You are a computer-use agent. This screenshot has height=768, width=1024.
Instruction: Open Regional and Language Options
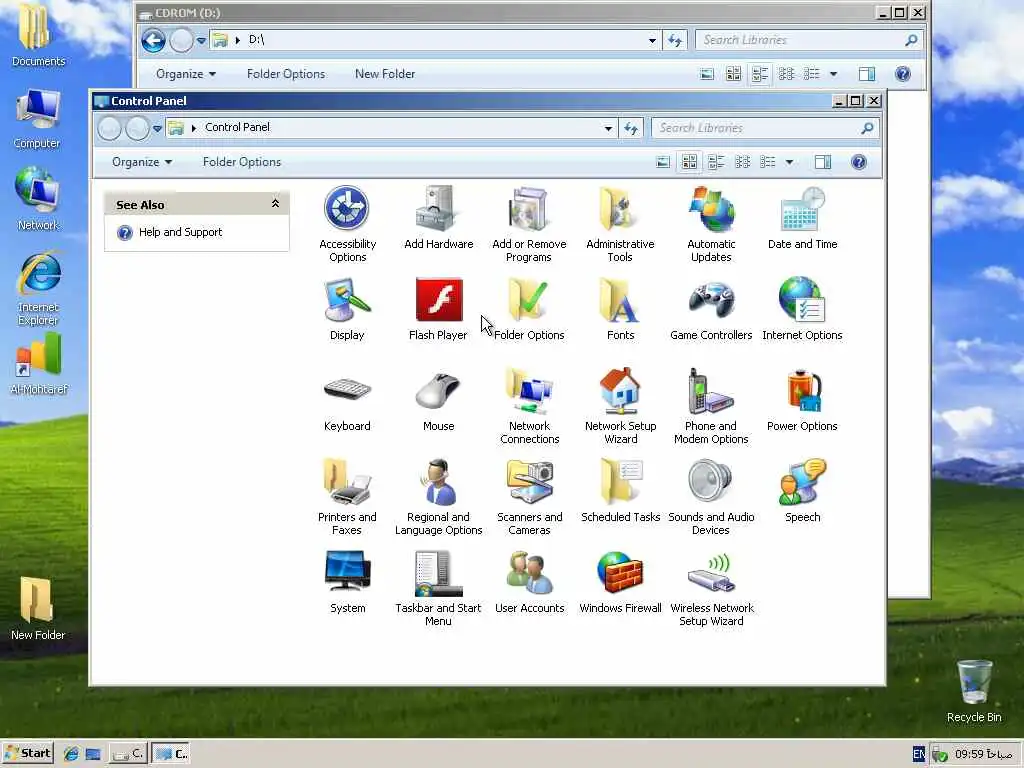[x=438, y=497]
